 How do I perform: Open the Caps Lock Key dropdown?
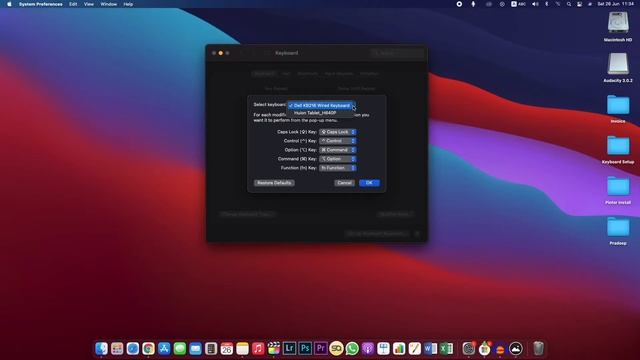[338, 132]
